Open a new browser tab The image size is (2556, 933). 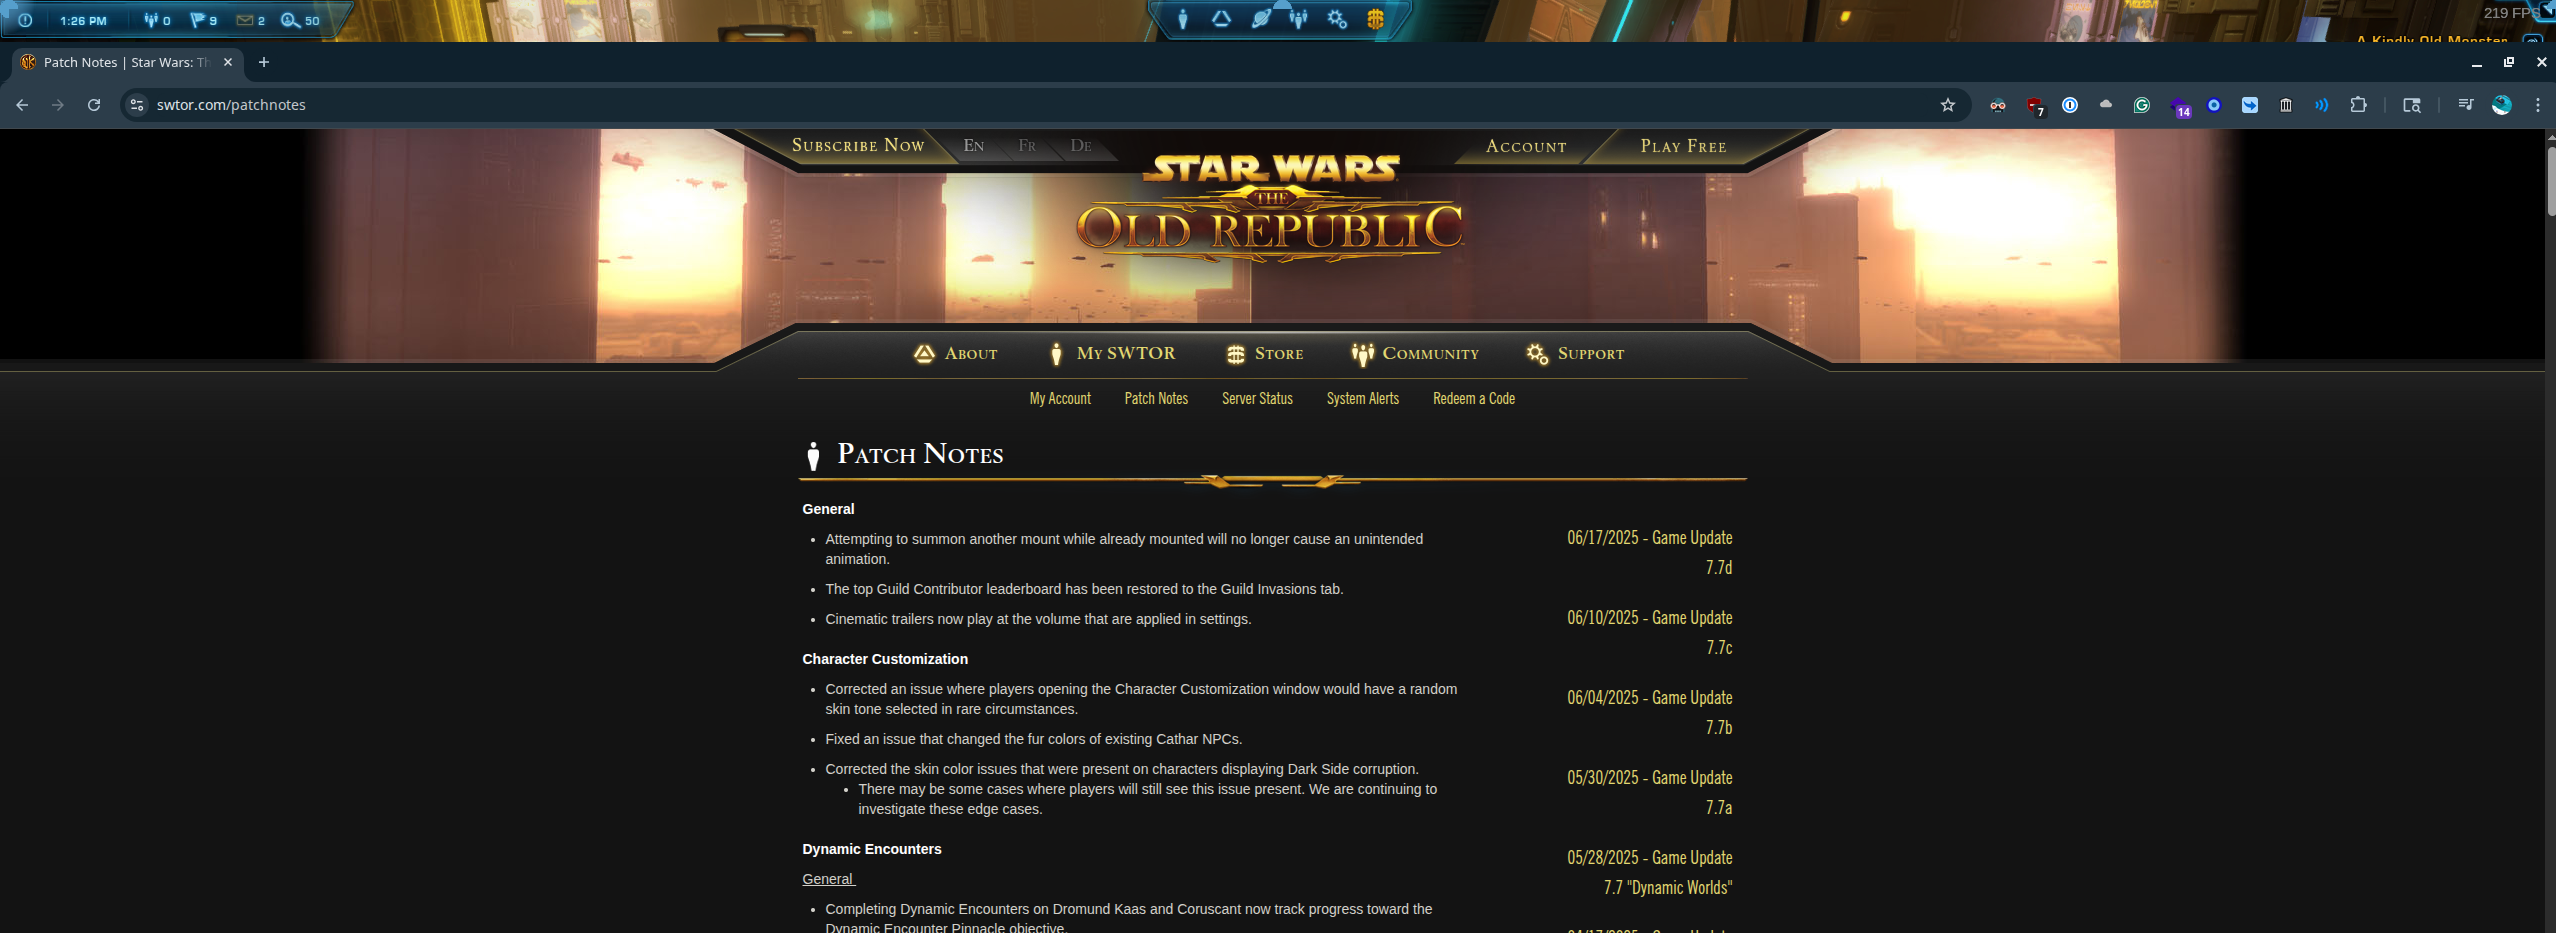click(264, 62)
